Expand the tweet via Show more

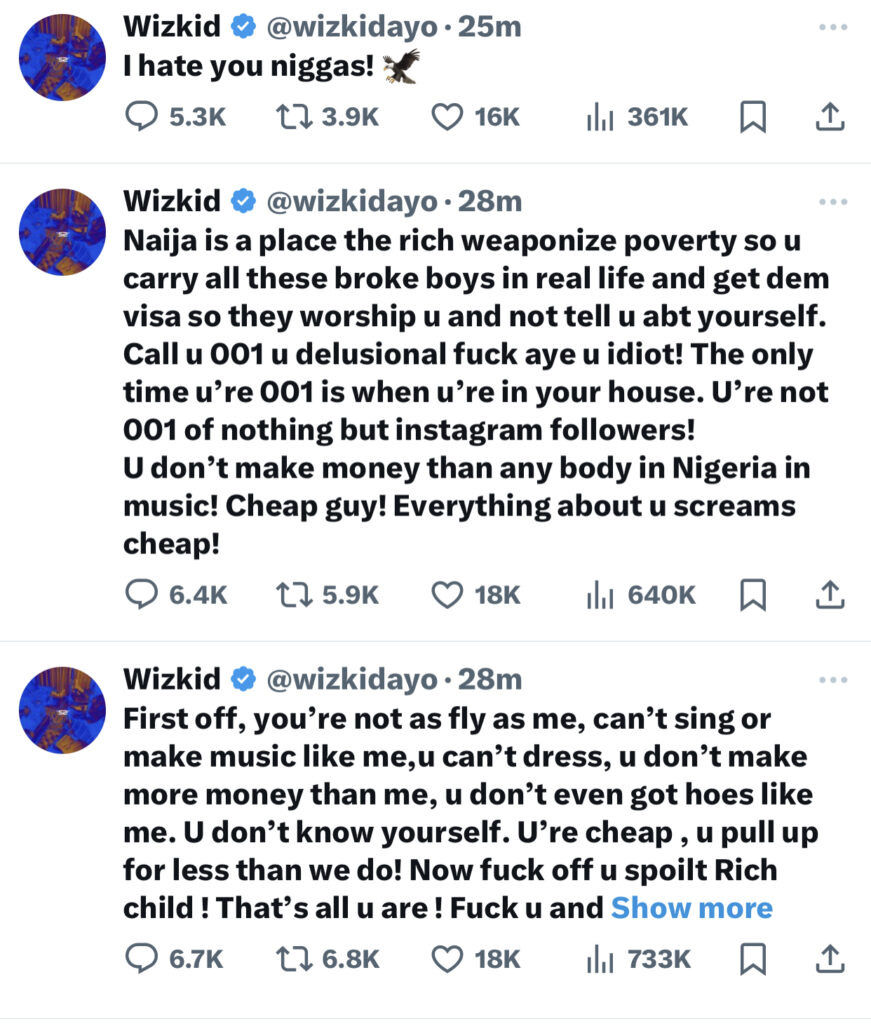click(x=691, y=908)
